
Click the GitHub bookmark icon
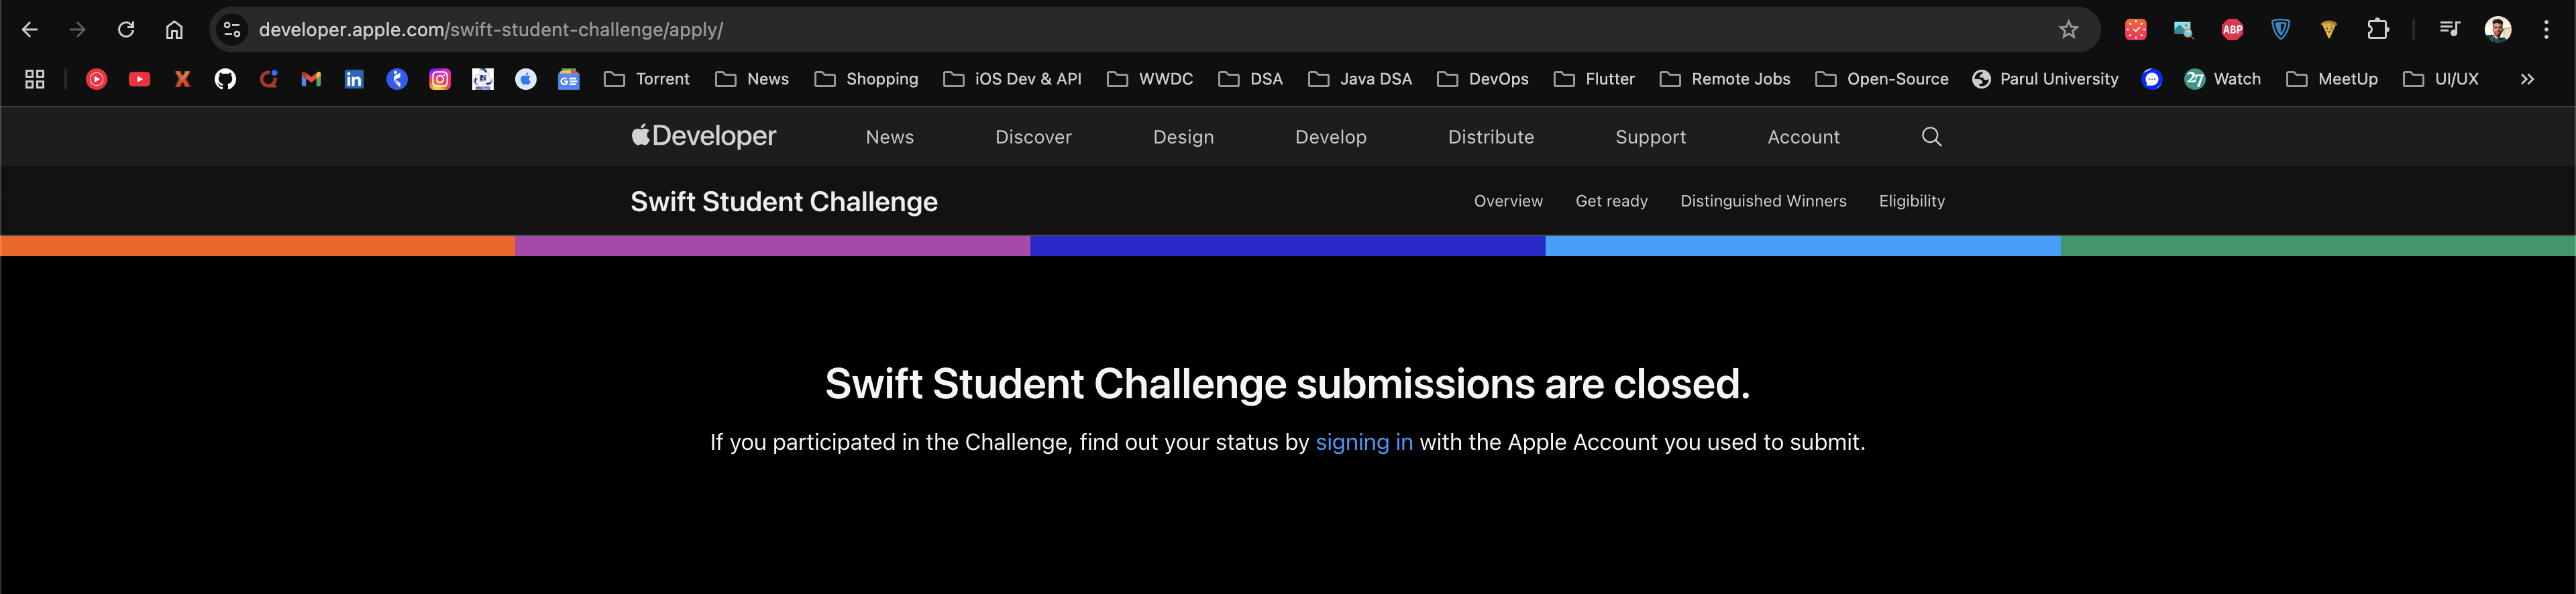click(225, 79)
